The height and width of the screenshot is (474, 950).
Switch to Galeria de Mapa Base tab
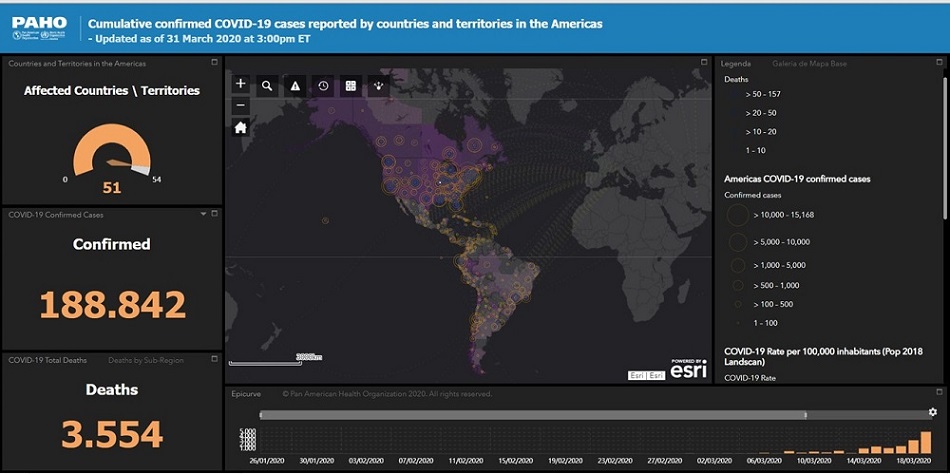pos(809,64)
